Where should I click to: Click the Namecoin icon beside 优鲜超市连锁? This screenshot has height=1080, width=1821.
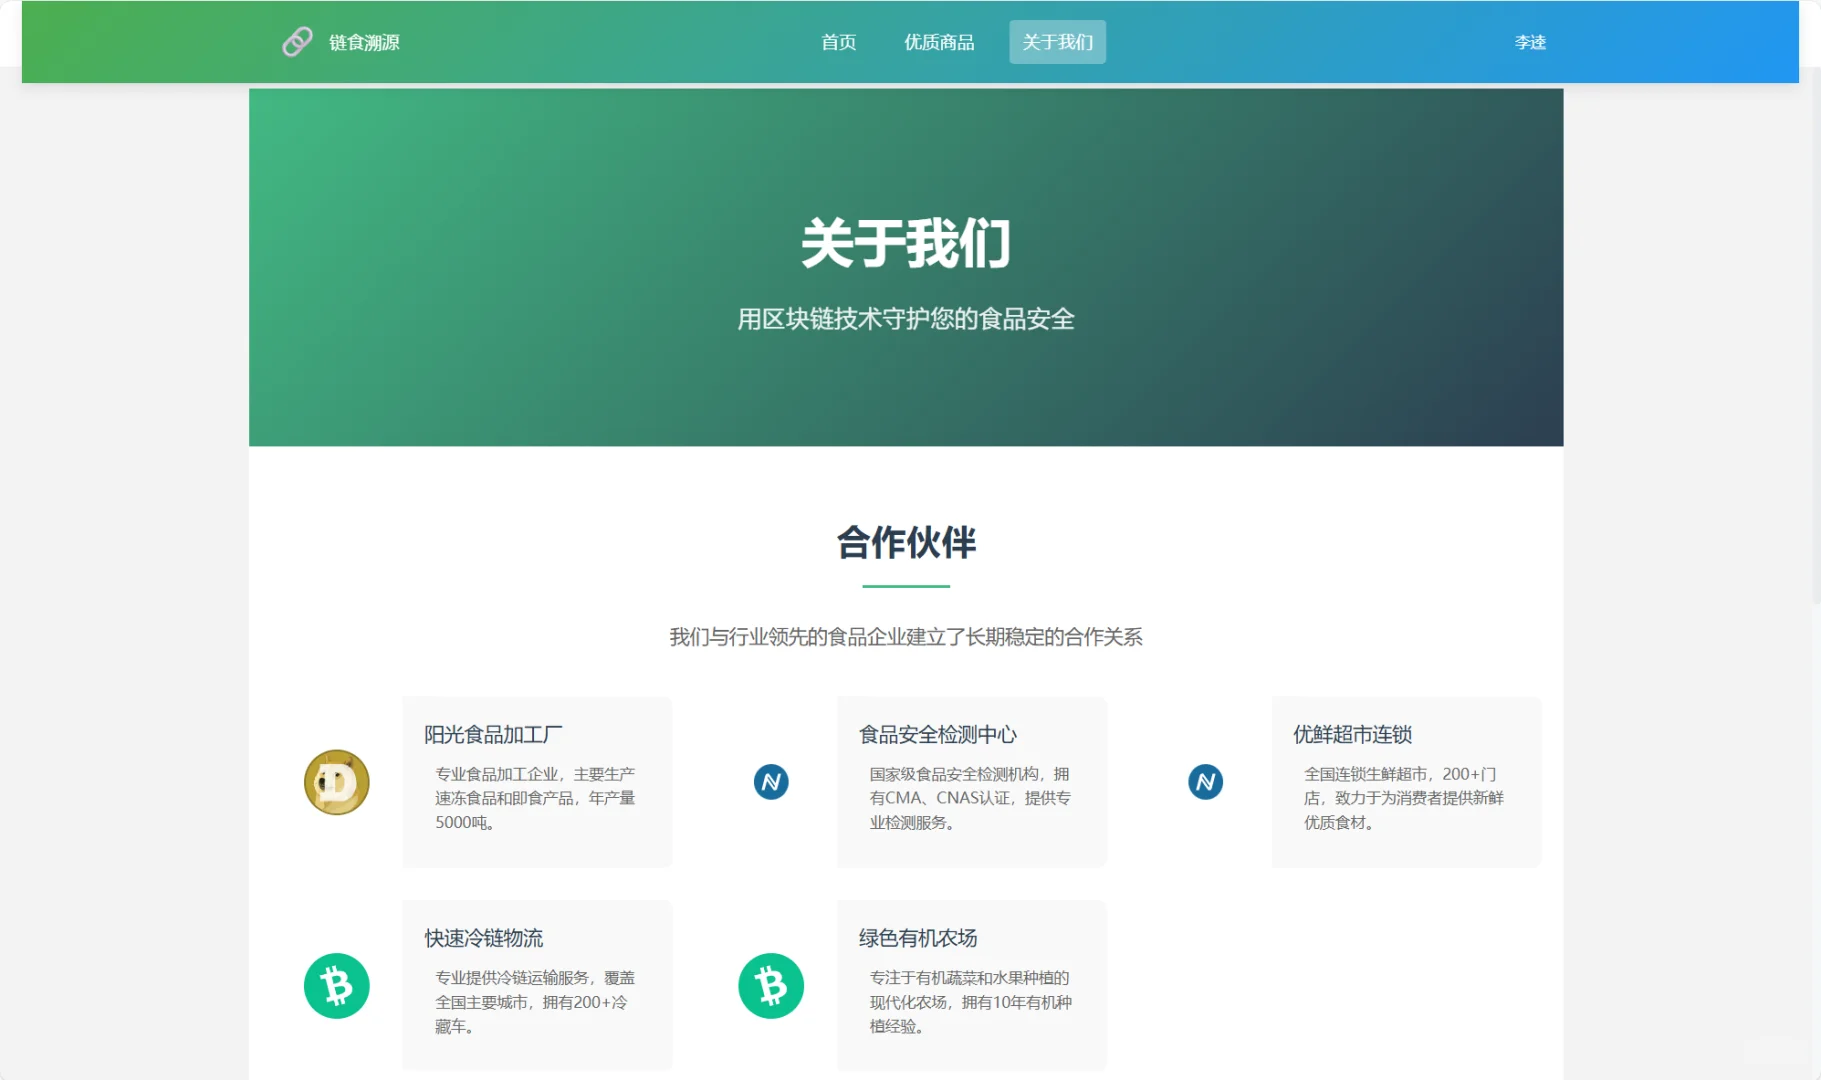[x=1206, y=781]
